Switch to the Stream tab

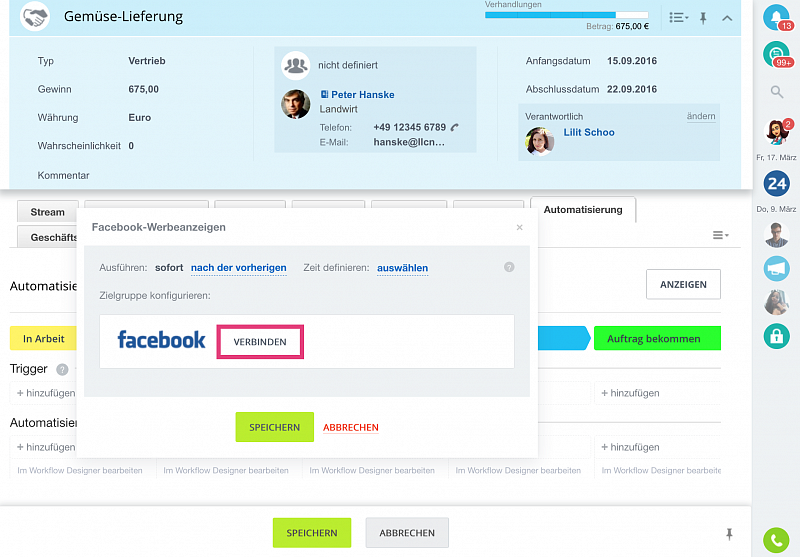coord(47,212)
